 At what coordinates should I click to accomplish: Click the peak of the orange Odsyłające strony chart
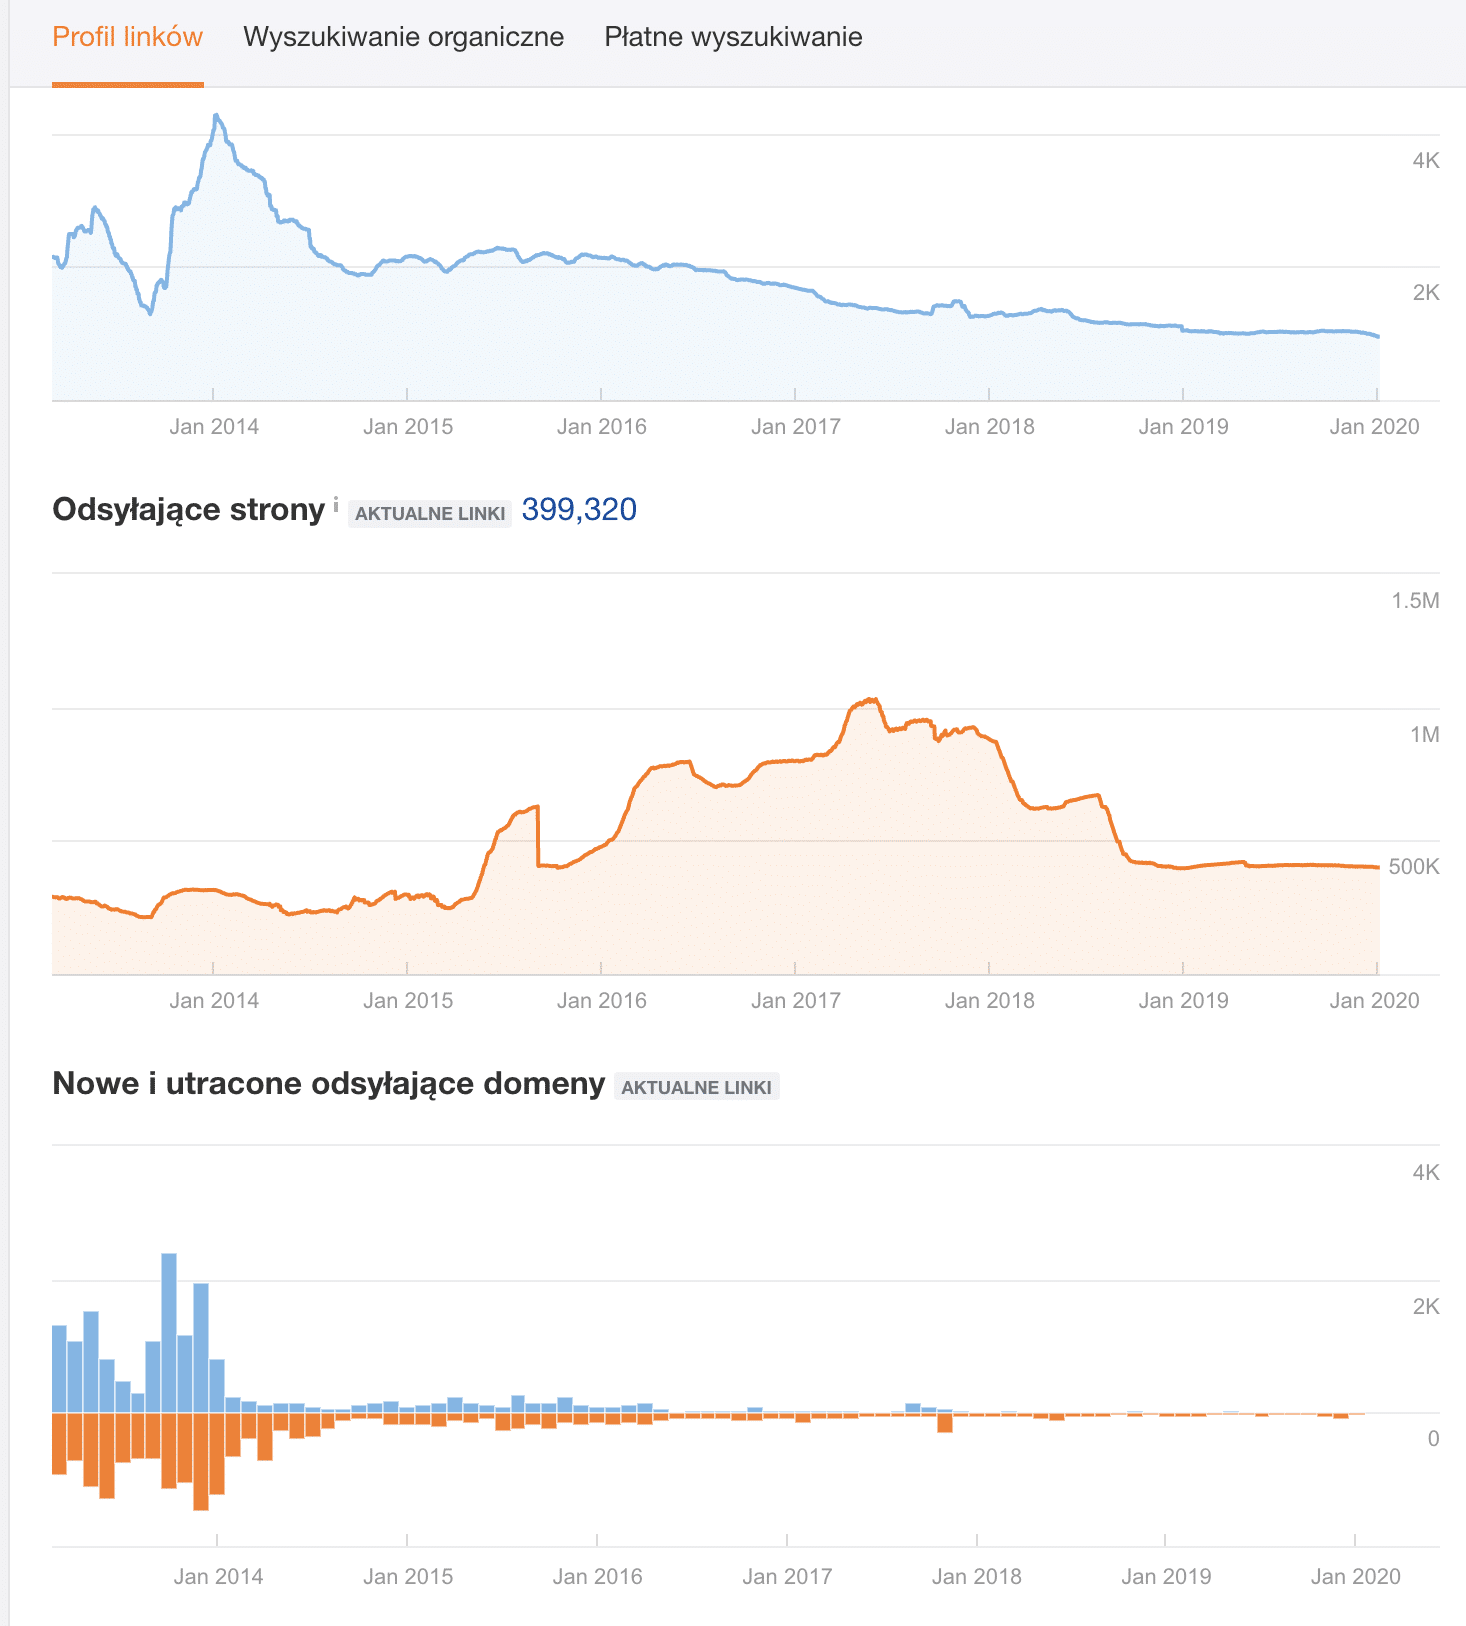click(872, 700)
